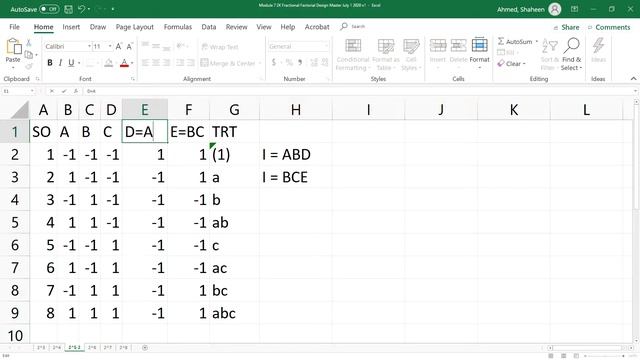Viewport: 640px width, 360px height.
Task: Click Merge & Center button
Action: coord(228,63)
